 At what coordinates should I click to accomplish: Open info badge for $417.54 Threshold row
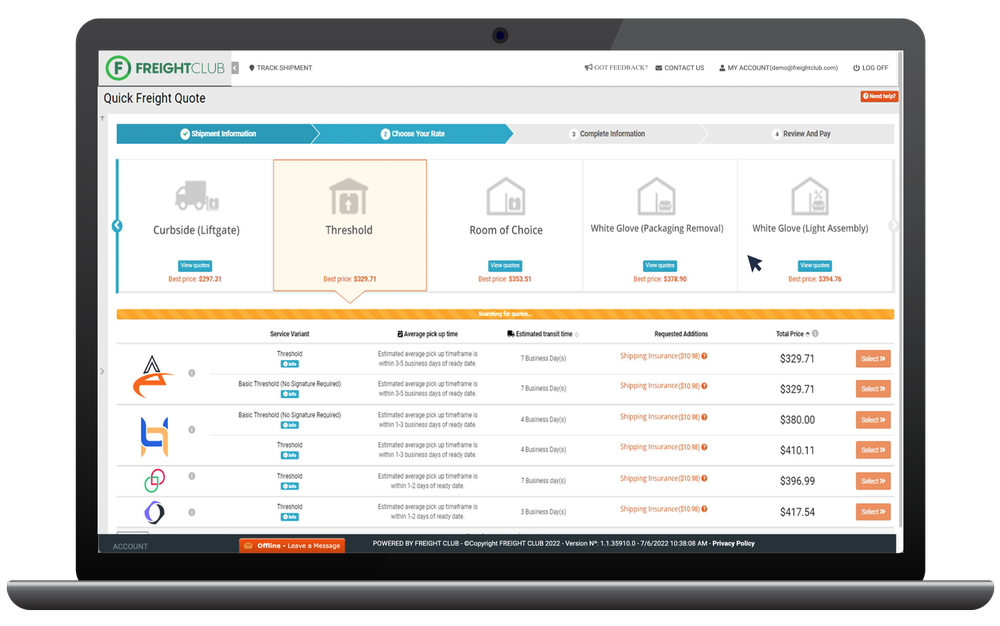point(290,517)
